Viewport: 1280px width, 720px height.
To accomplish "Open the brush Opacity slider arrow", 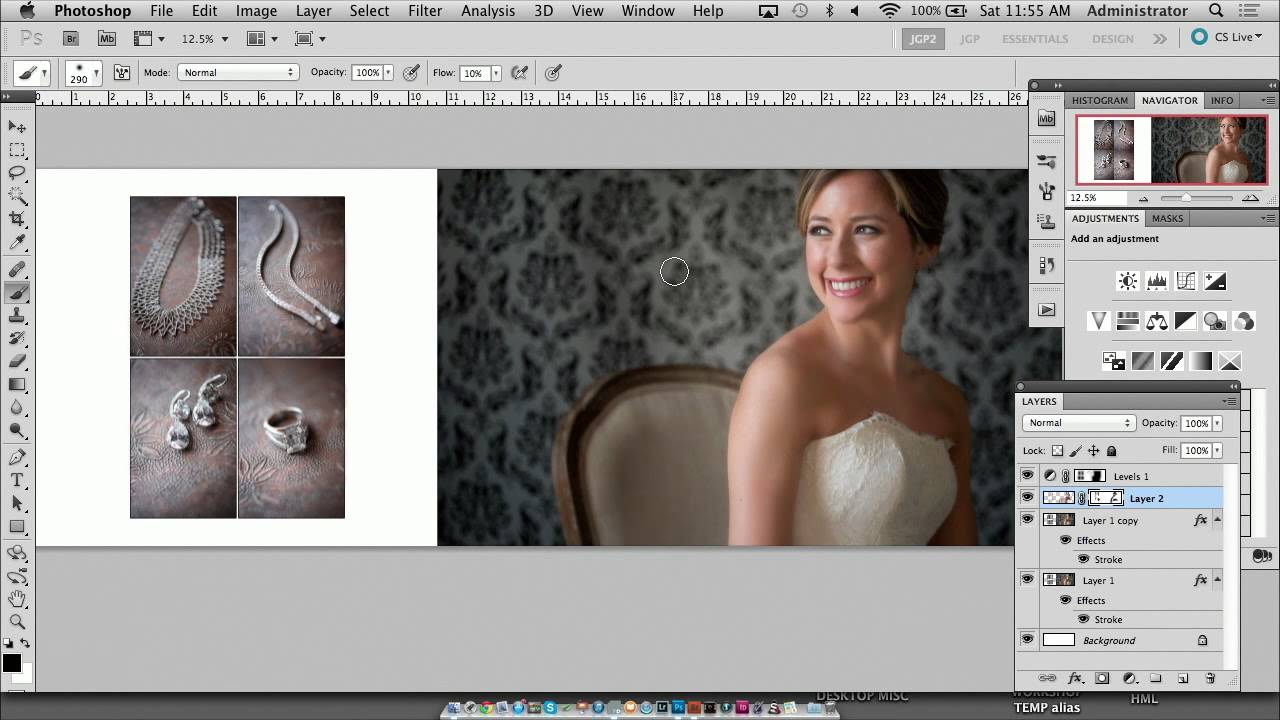I will point(388,73).
